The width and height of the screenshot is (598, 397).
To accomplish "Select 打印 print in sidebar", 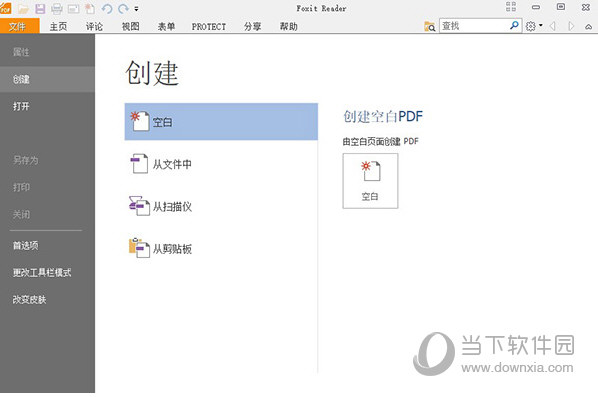I will click(x=47, y=187).
